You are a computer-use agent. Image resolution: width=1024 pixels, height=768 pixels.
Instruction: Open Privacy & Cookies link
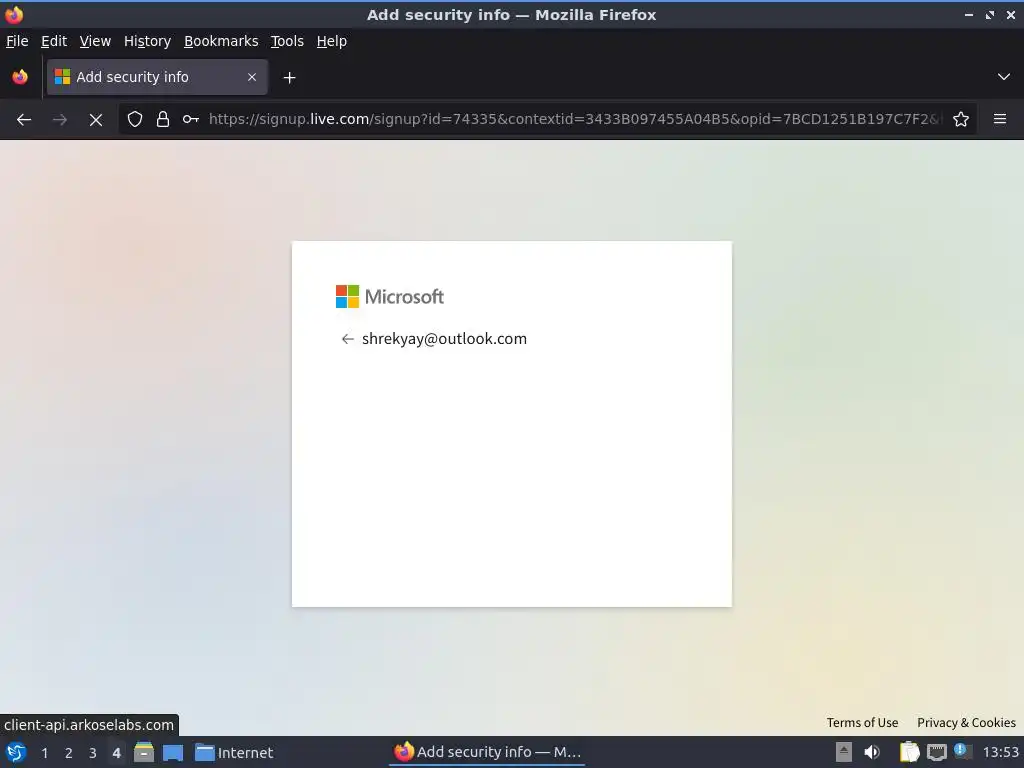[966, 722]
